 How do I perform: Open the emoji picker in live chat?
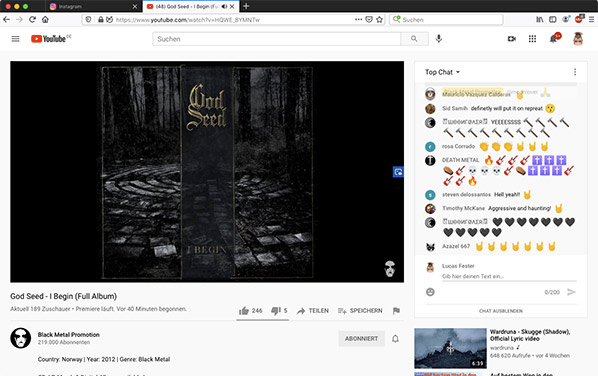click(430, 292)
